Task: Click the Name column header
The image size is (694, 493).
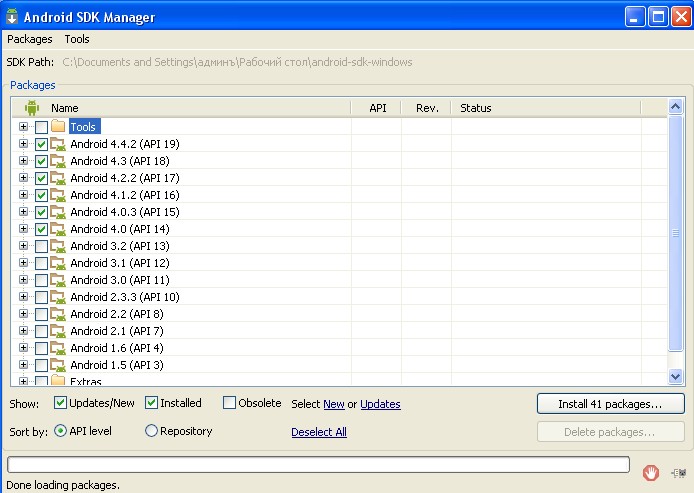Action: tap(181, 108)
